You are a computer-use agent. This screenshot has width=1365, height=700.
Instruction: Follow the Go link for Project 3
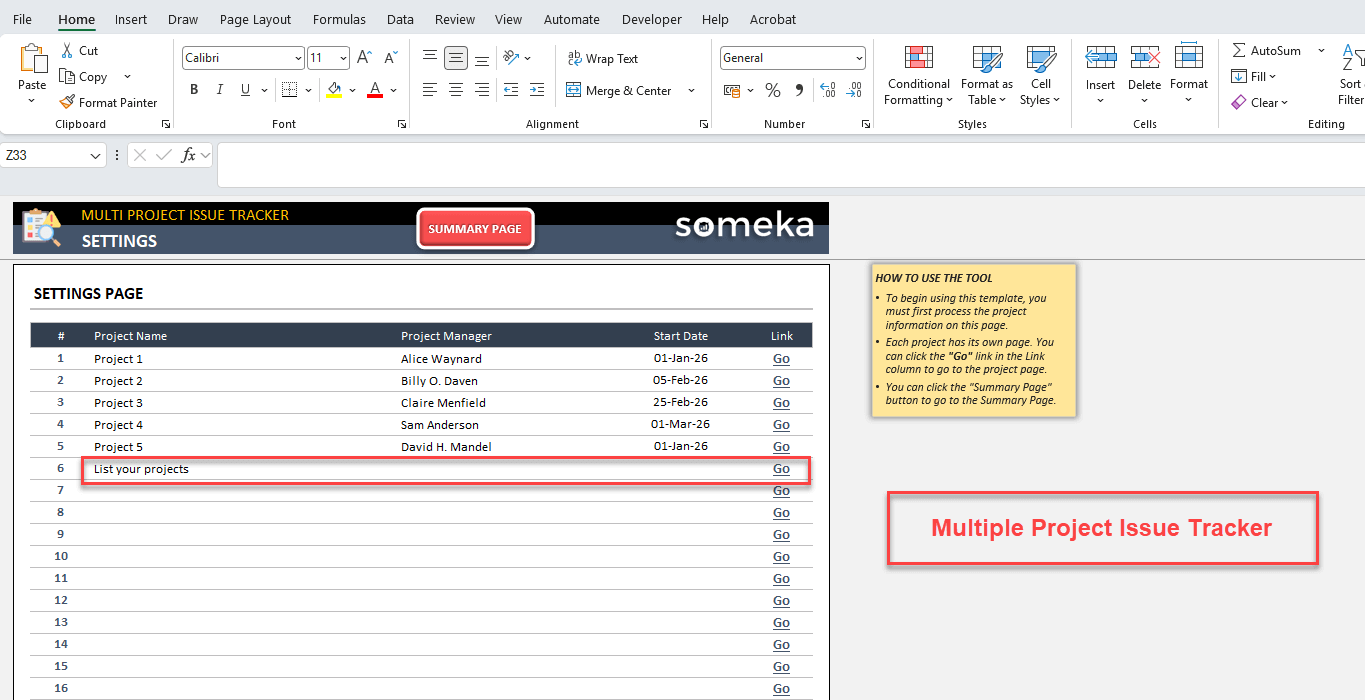coord(781,403)
